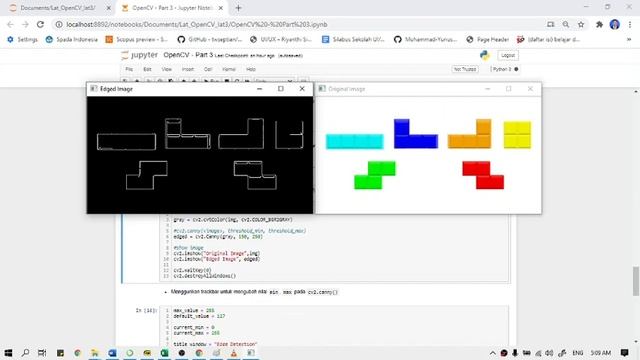640x360 pixels.
Task: Click the yellow square block in Original Image
Action: pos(517,135)
